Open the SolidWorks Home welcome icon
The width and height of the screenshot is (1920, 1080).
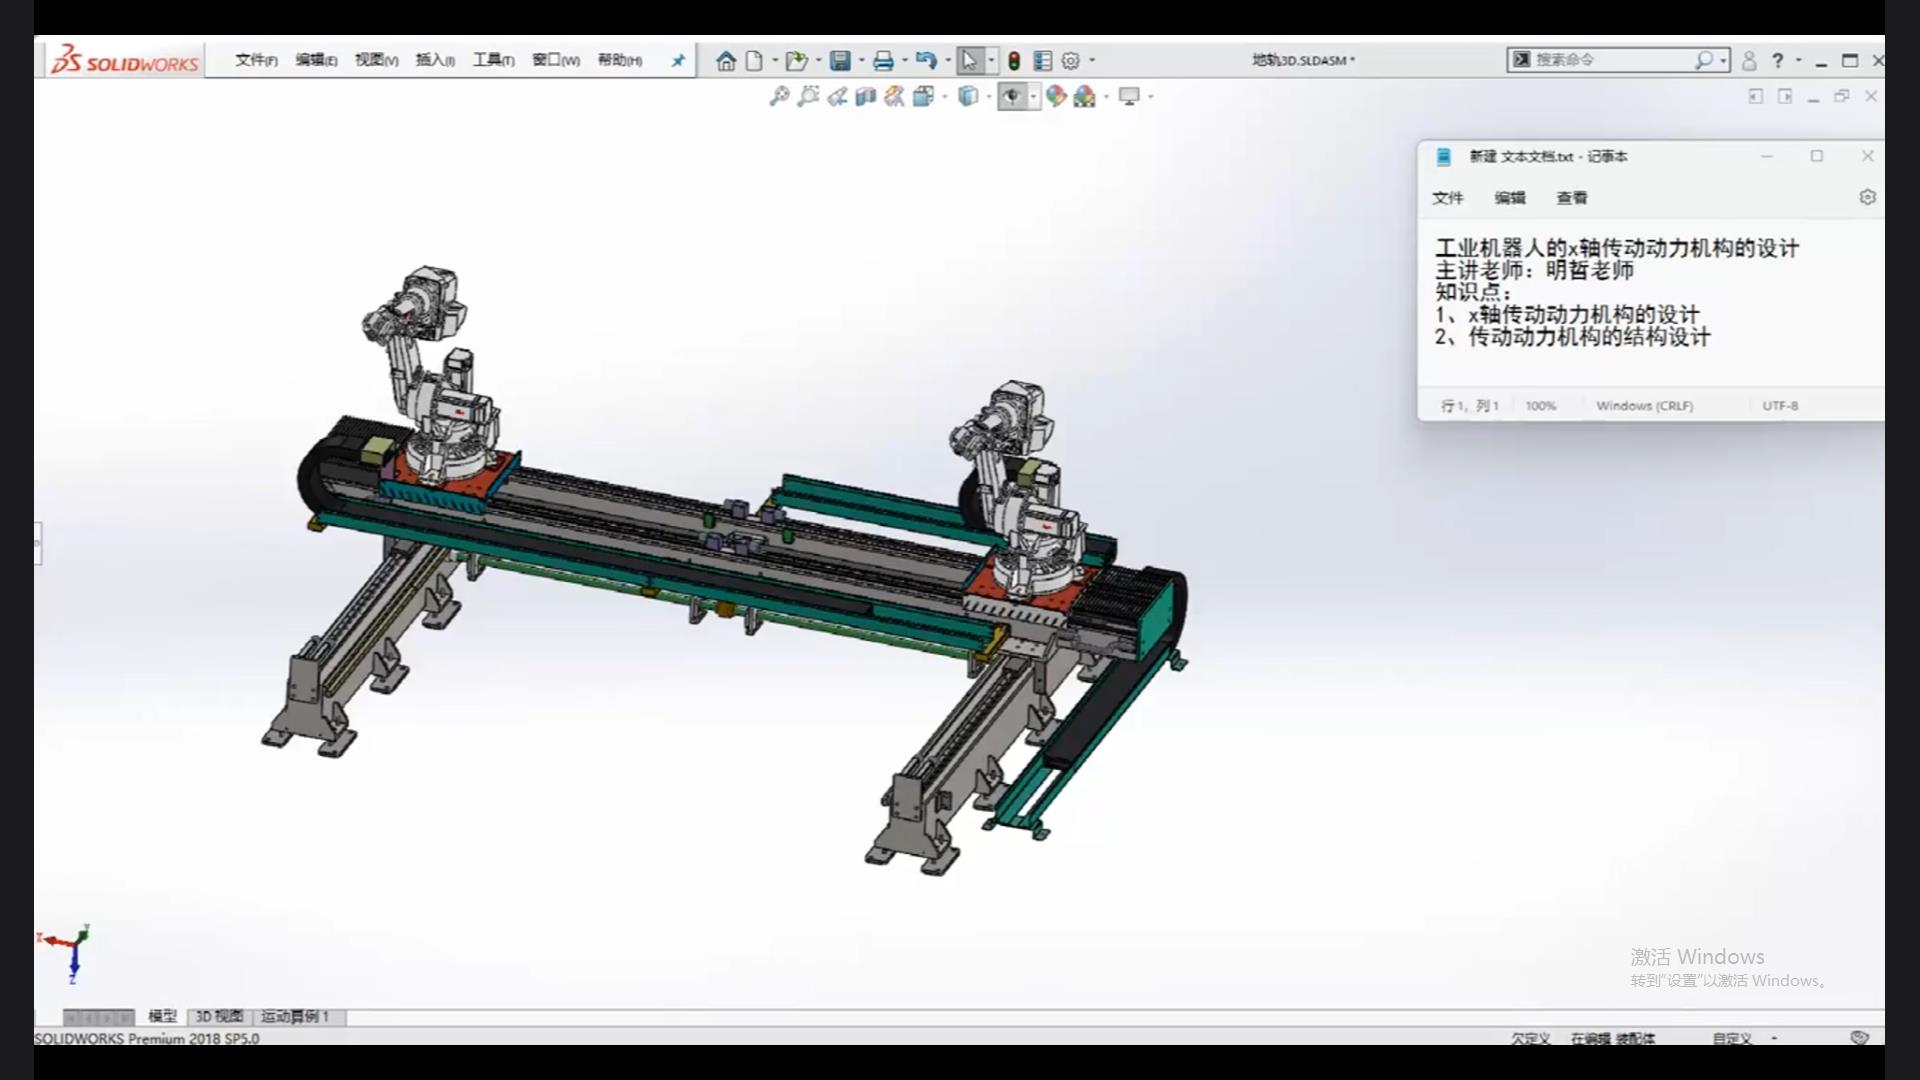pos(726,61)
